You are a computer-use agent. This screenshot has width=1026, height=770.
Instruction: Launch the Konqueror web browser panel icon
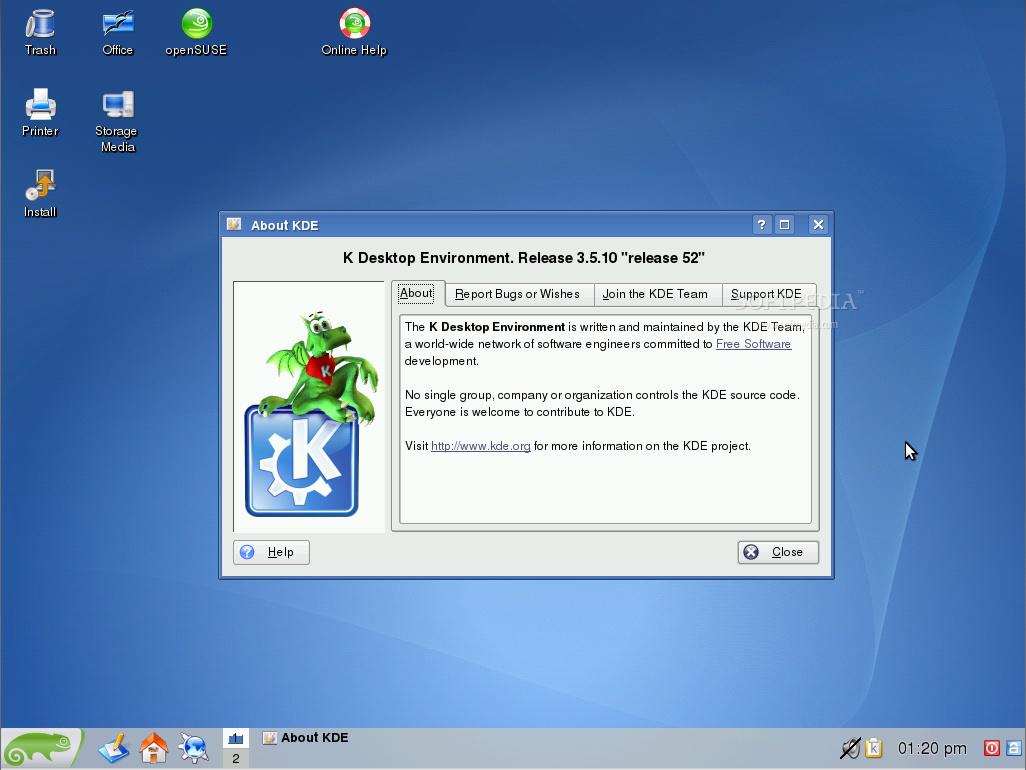coord(194,748)
